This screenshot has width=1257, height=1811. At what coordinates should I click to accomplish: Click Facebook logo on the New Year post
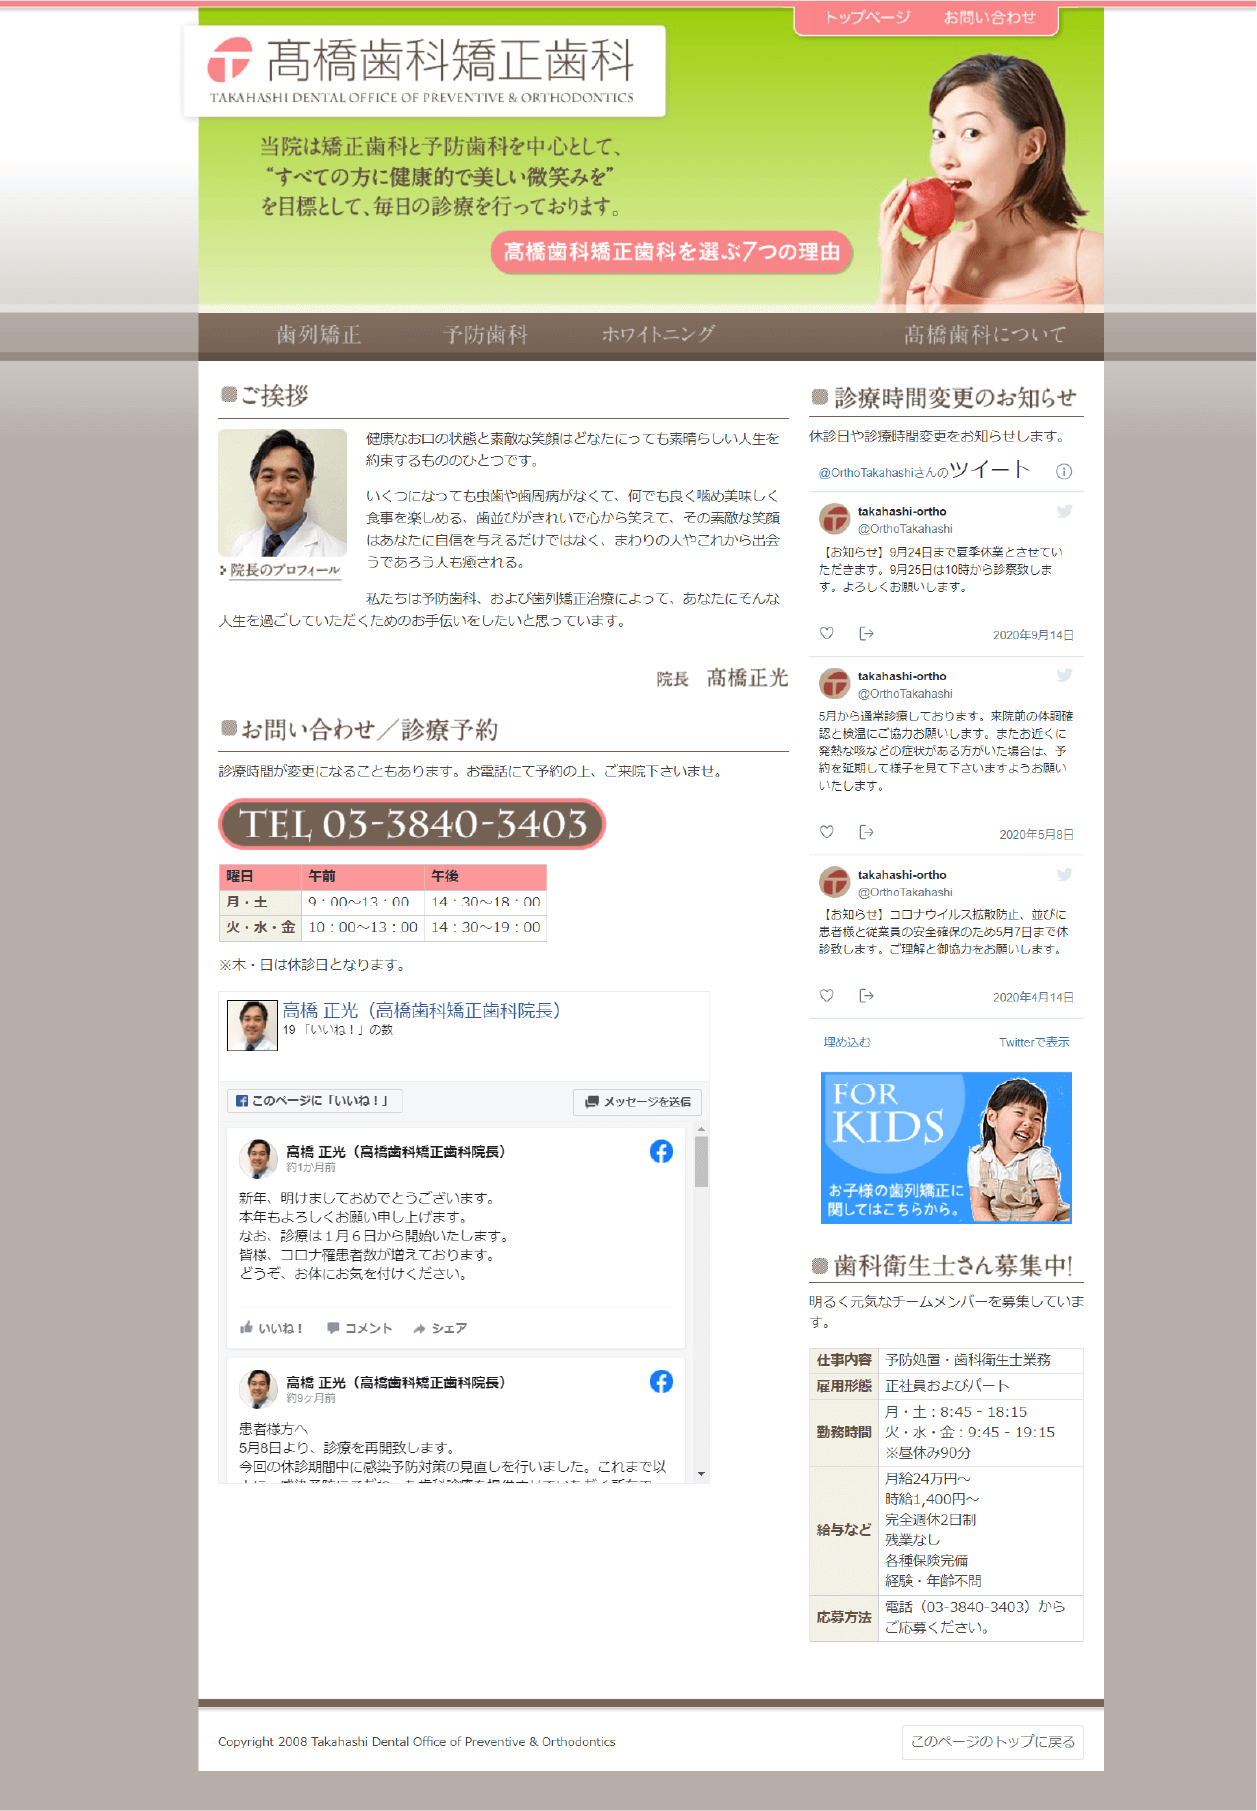coord(661,1151)
